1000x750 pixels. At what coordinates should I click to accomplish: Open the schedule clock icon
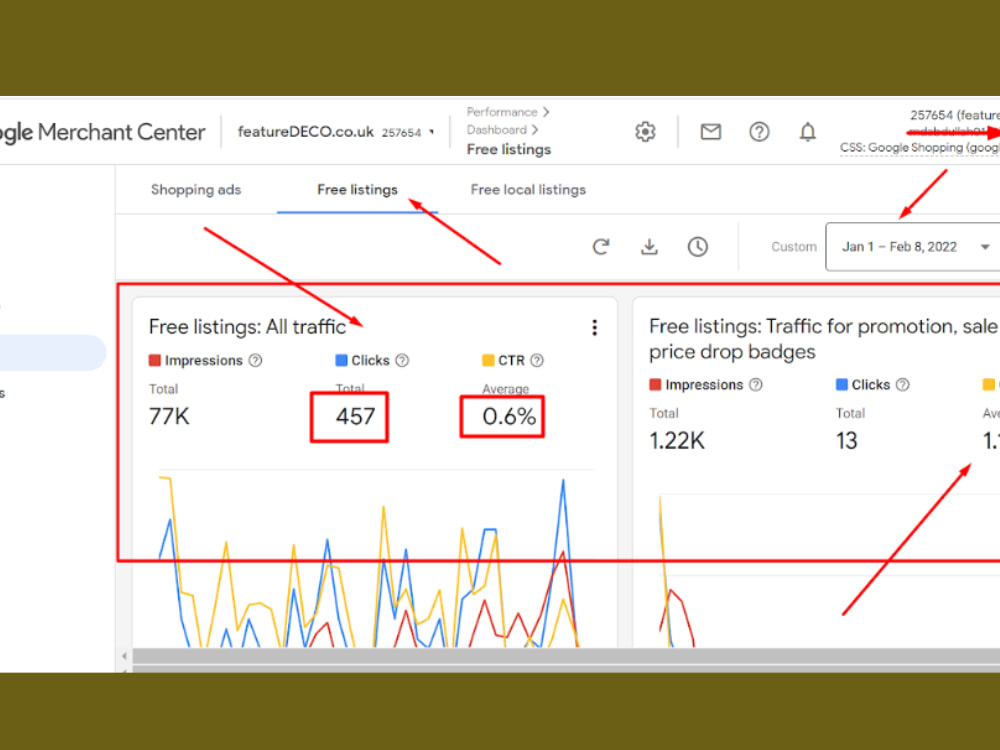point(698,246)
